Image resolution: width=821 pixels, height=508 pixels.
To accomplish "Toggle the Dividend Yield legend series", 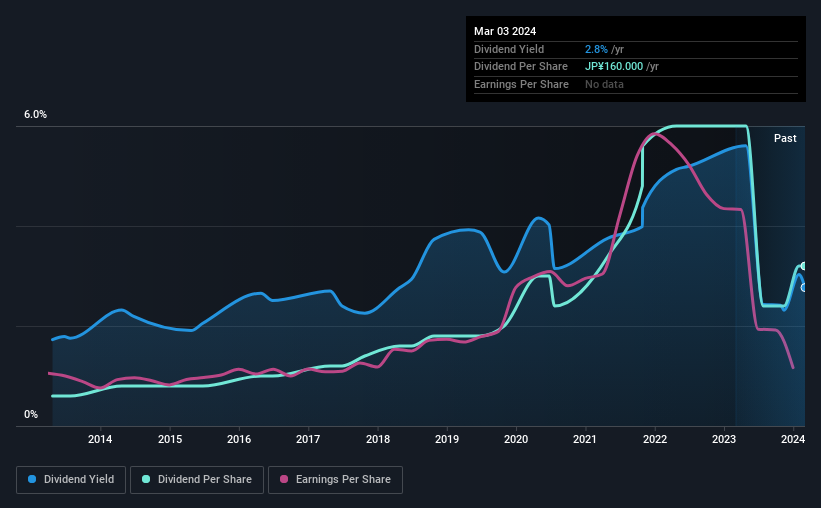I will pyautogui.click(x=71, y=480).
